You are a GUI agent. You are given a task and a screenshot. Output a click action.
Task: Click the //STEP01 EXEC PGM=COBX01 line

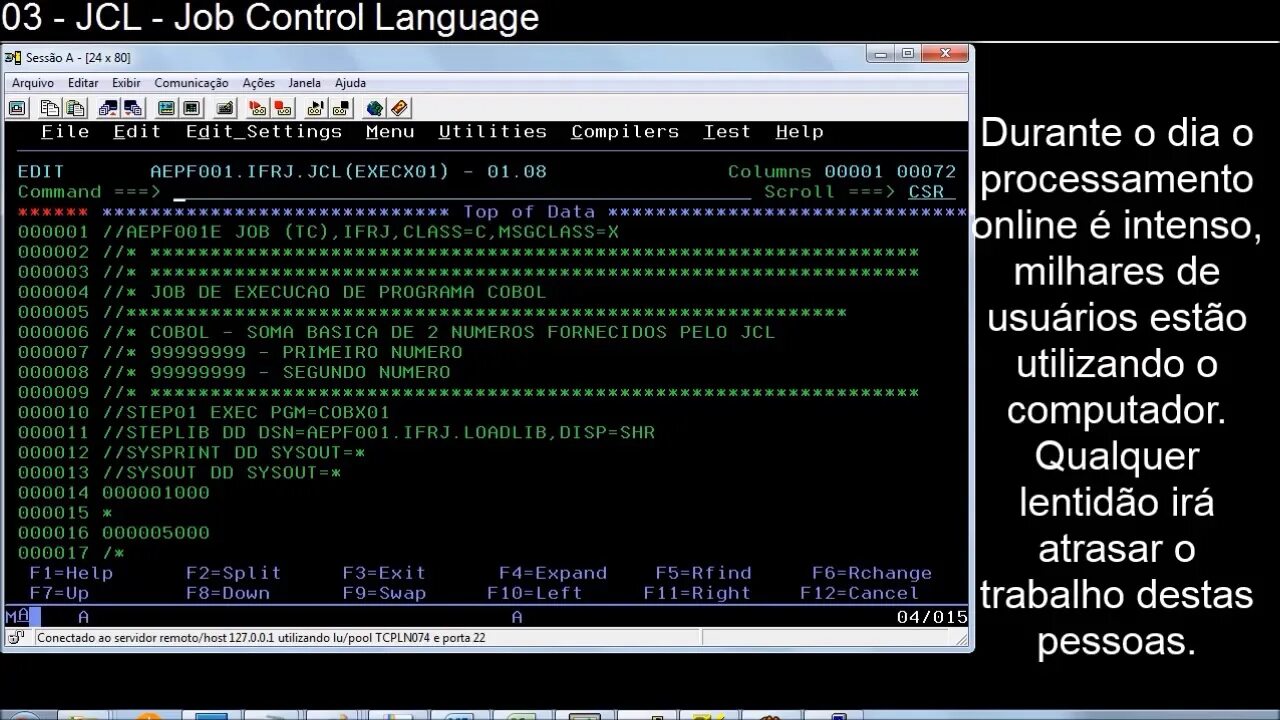[x=246, y=412]
